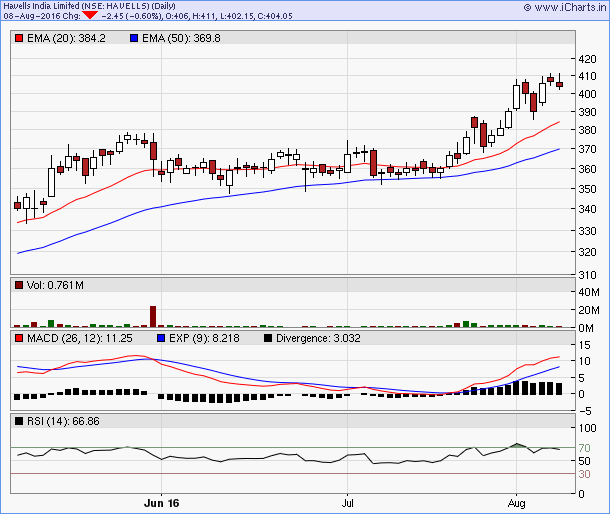Click the blue EXP (9) legend swatch
Viewport: 610px width, 514px height.
pos(161,338)
